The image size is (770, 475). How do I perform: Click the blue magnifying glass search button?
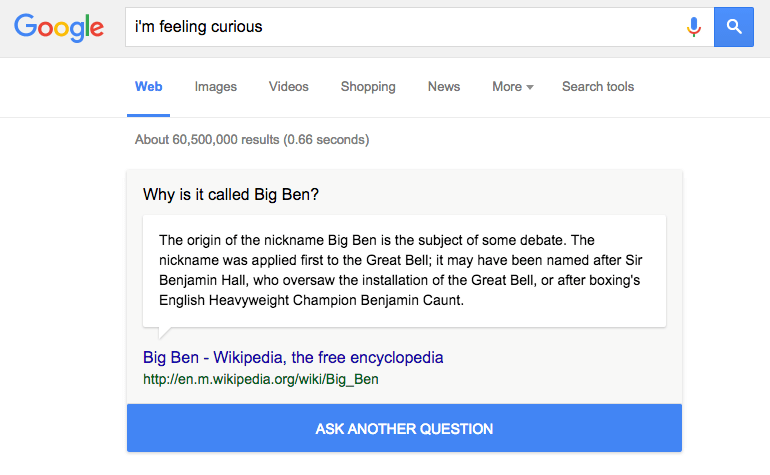tap(734, 27)
